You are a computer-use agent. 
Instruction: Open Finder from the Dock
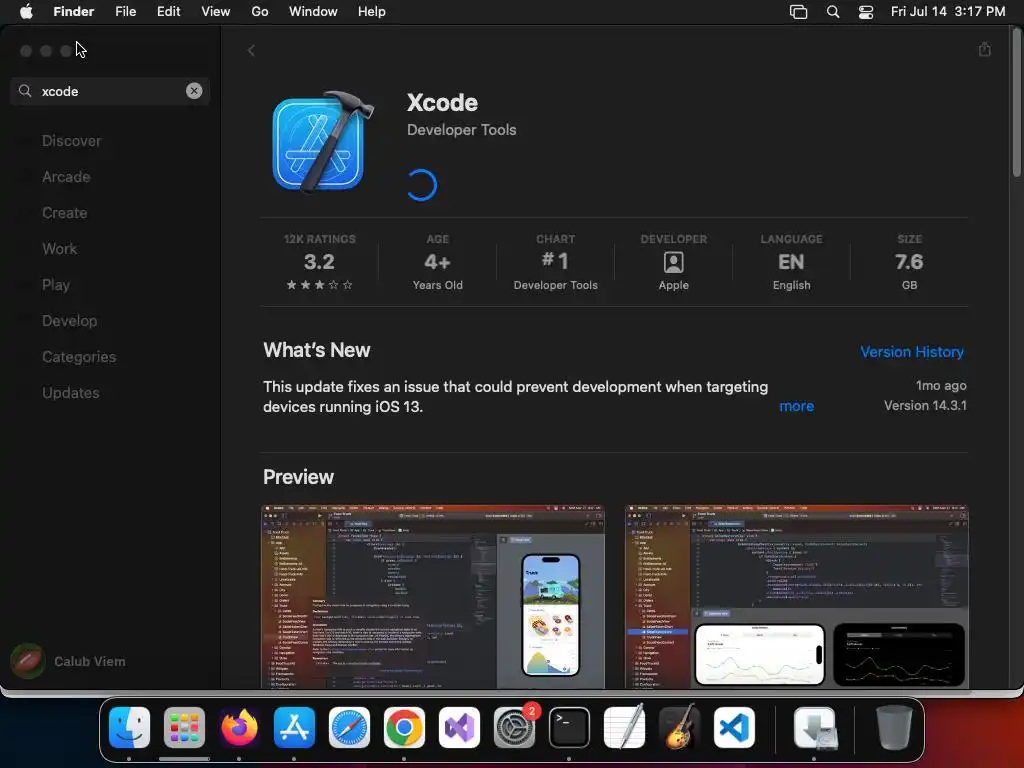pos(129,727)
